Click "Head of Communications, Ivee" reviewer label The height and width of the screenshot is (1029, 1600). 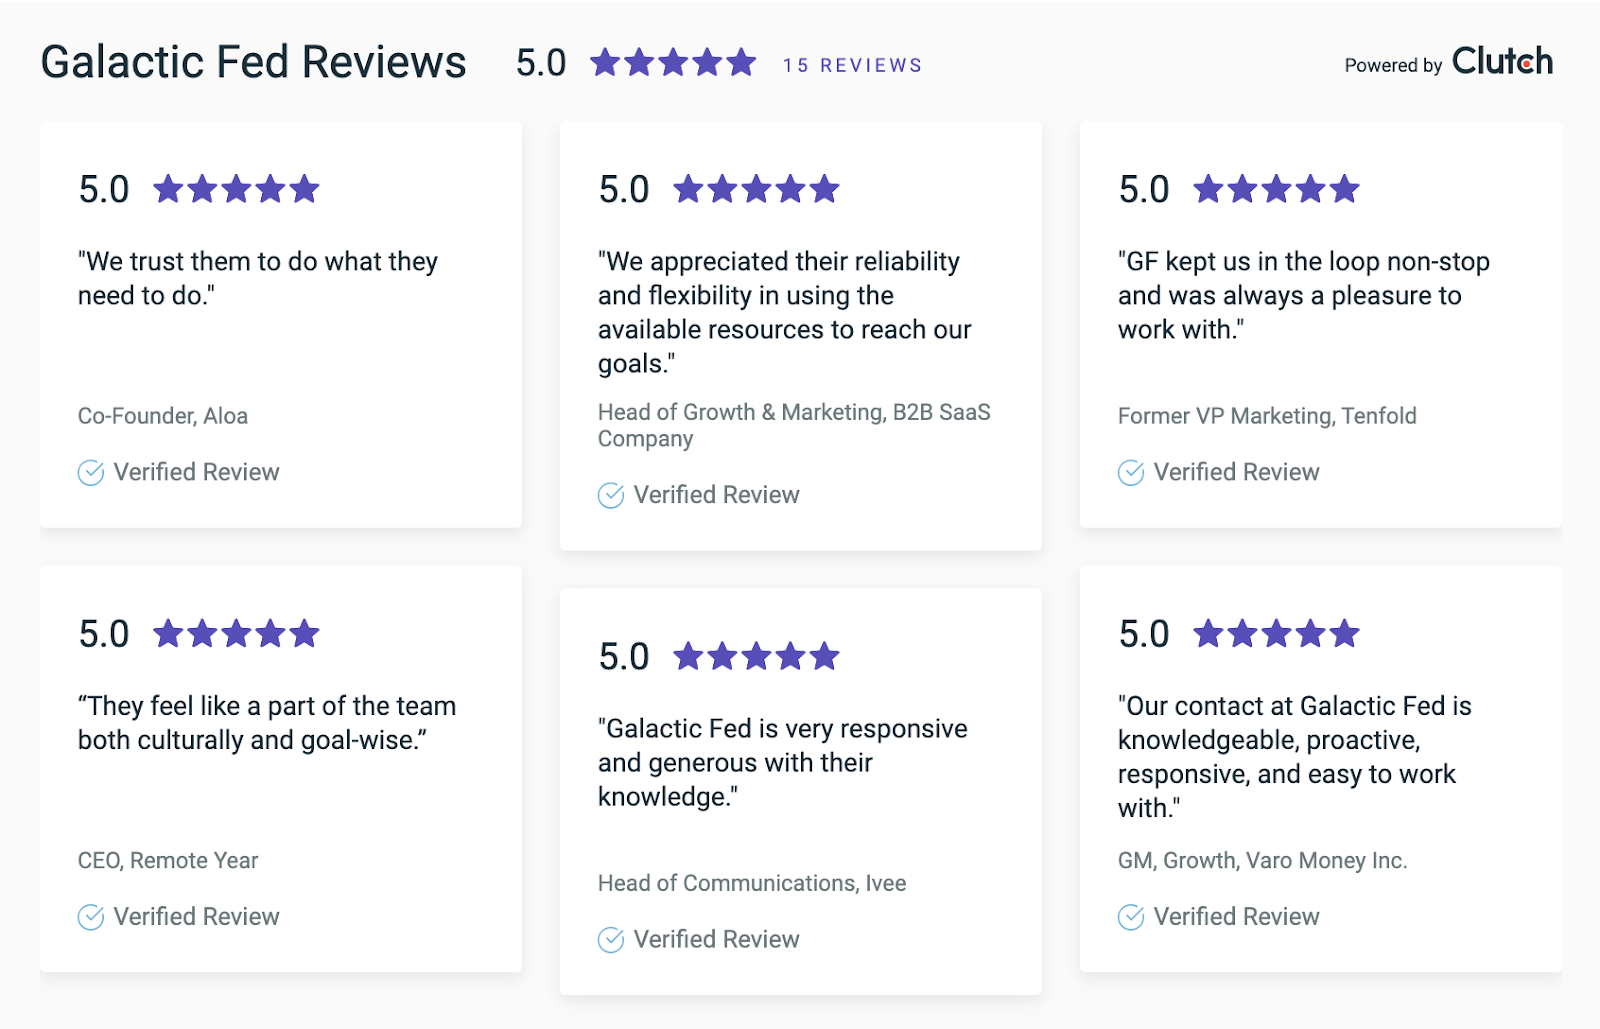click(x=752, y=883)
